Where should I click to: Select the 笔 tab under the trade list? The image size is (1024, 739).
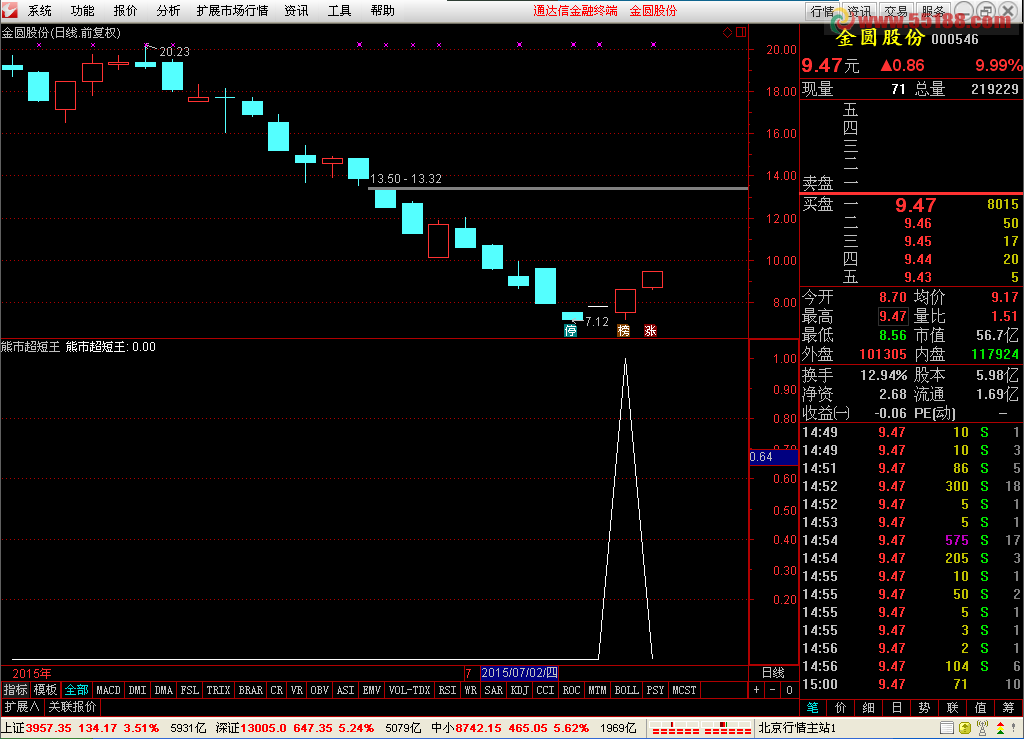813,707
